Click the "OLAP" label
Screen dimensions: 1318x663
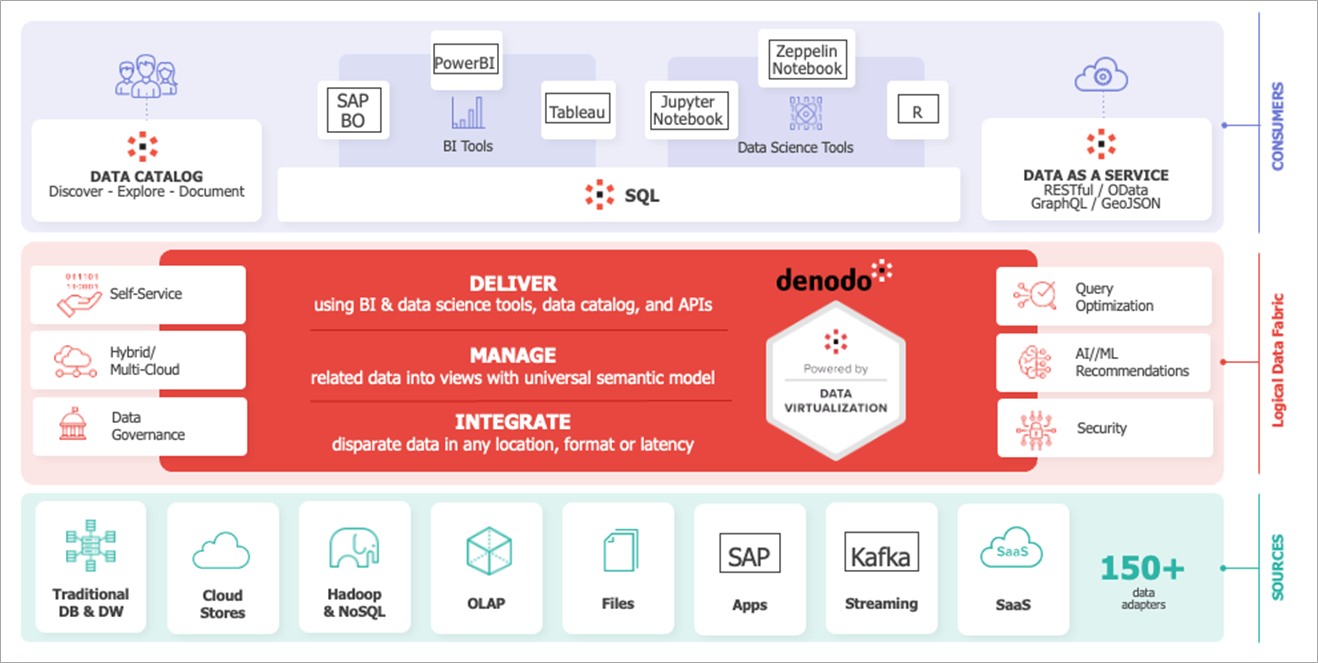(486, 603)
